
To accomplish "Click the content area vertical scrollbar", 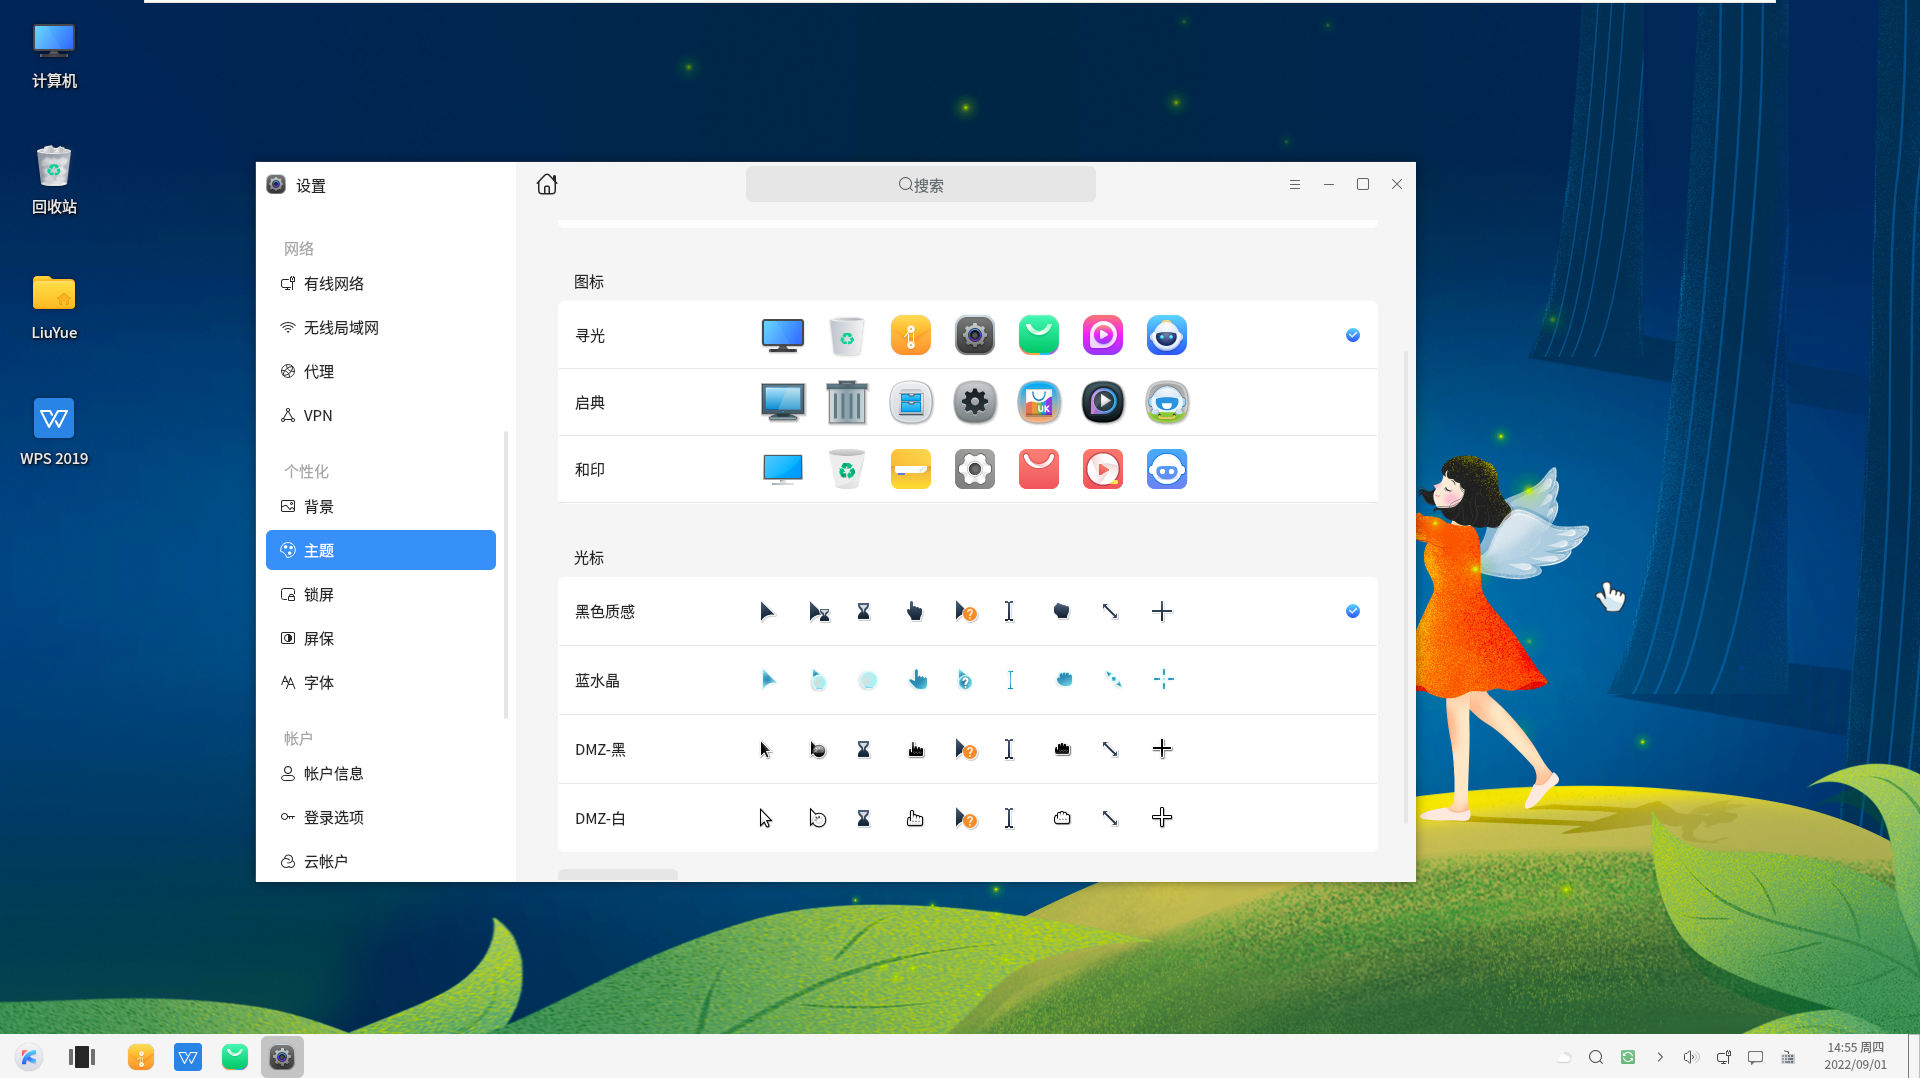I will pos(1406,587).
